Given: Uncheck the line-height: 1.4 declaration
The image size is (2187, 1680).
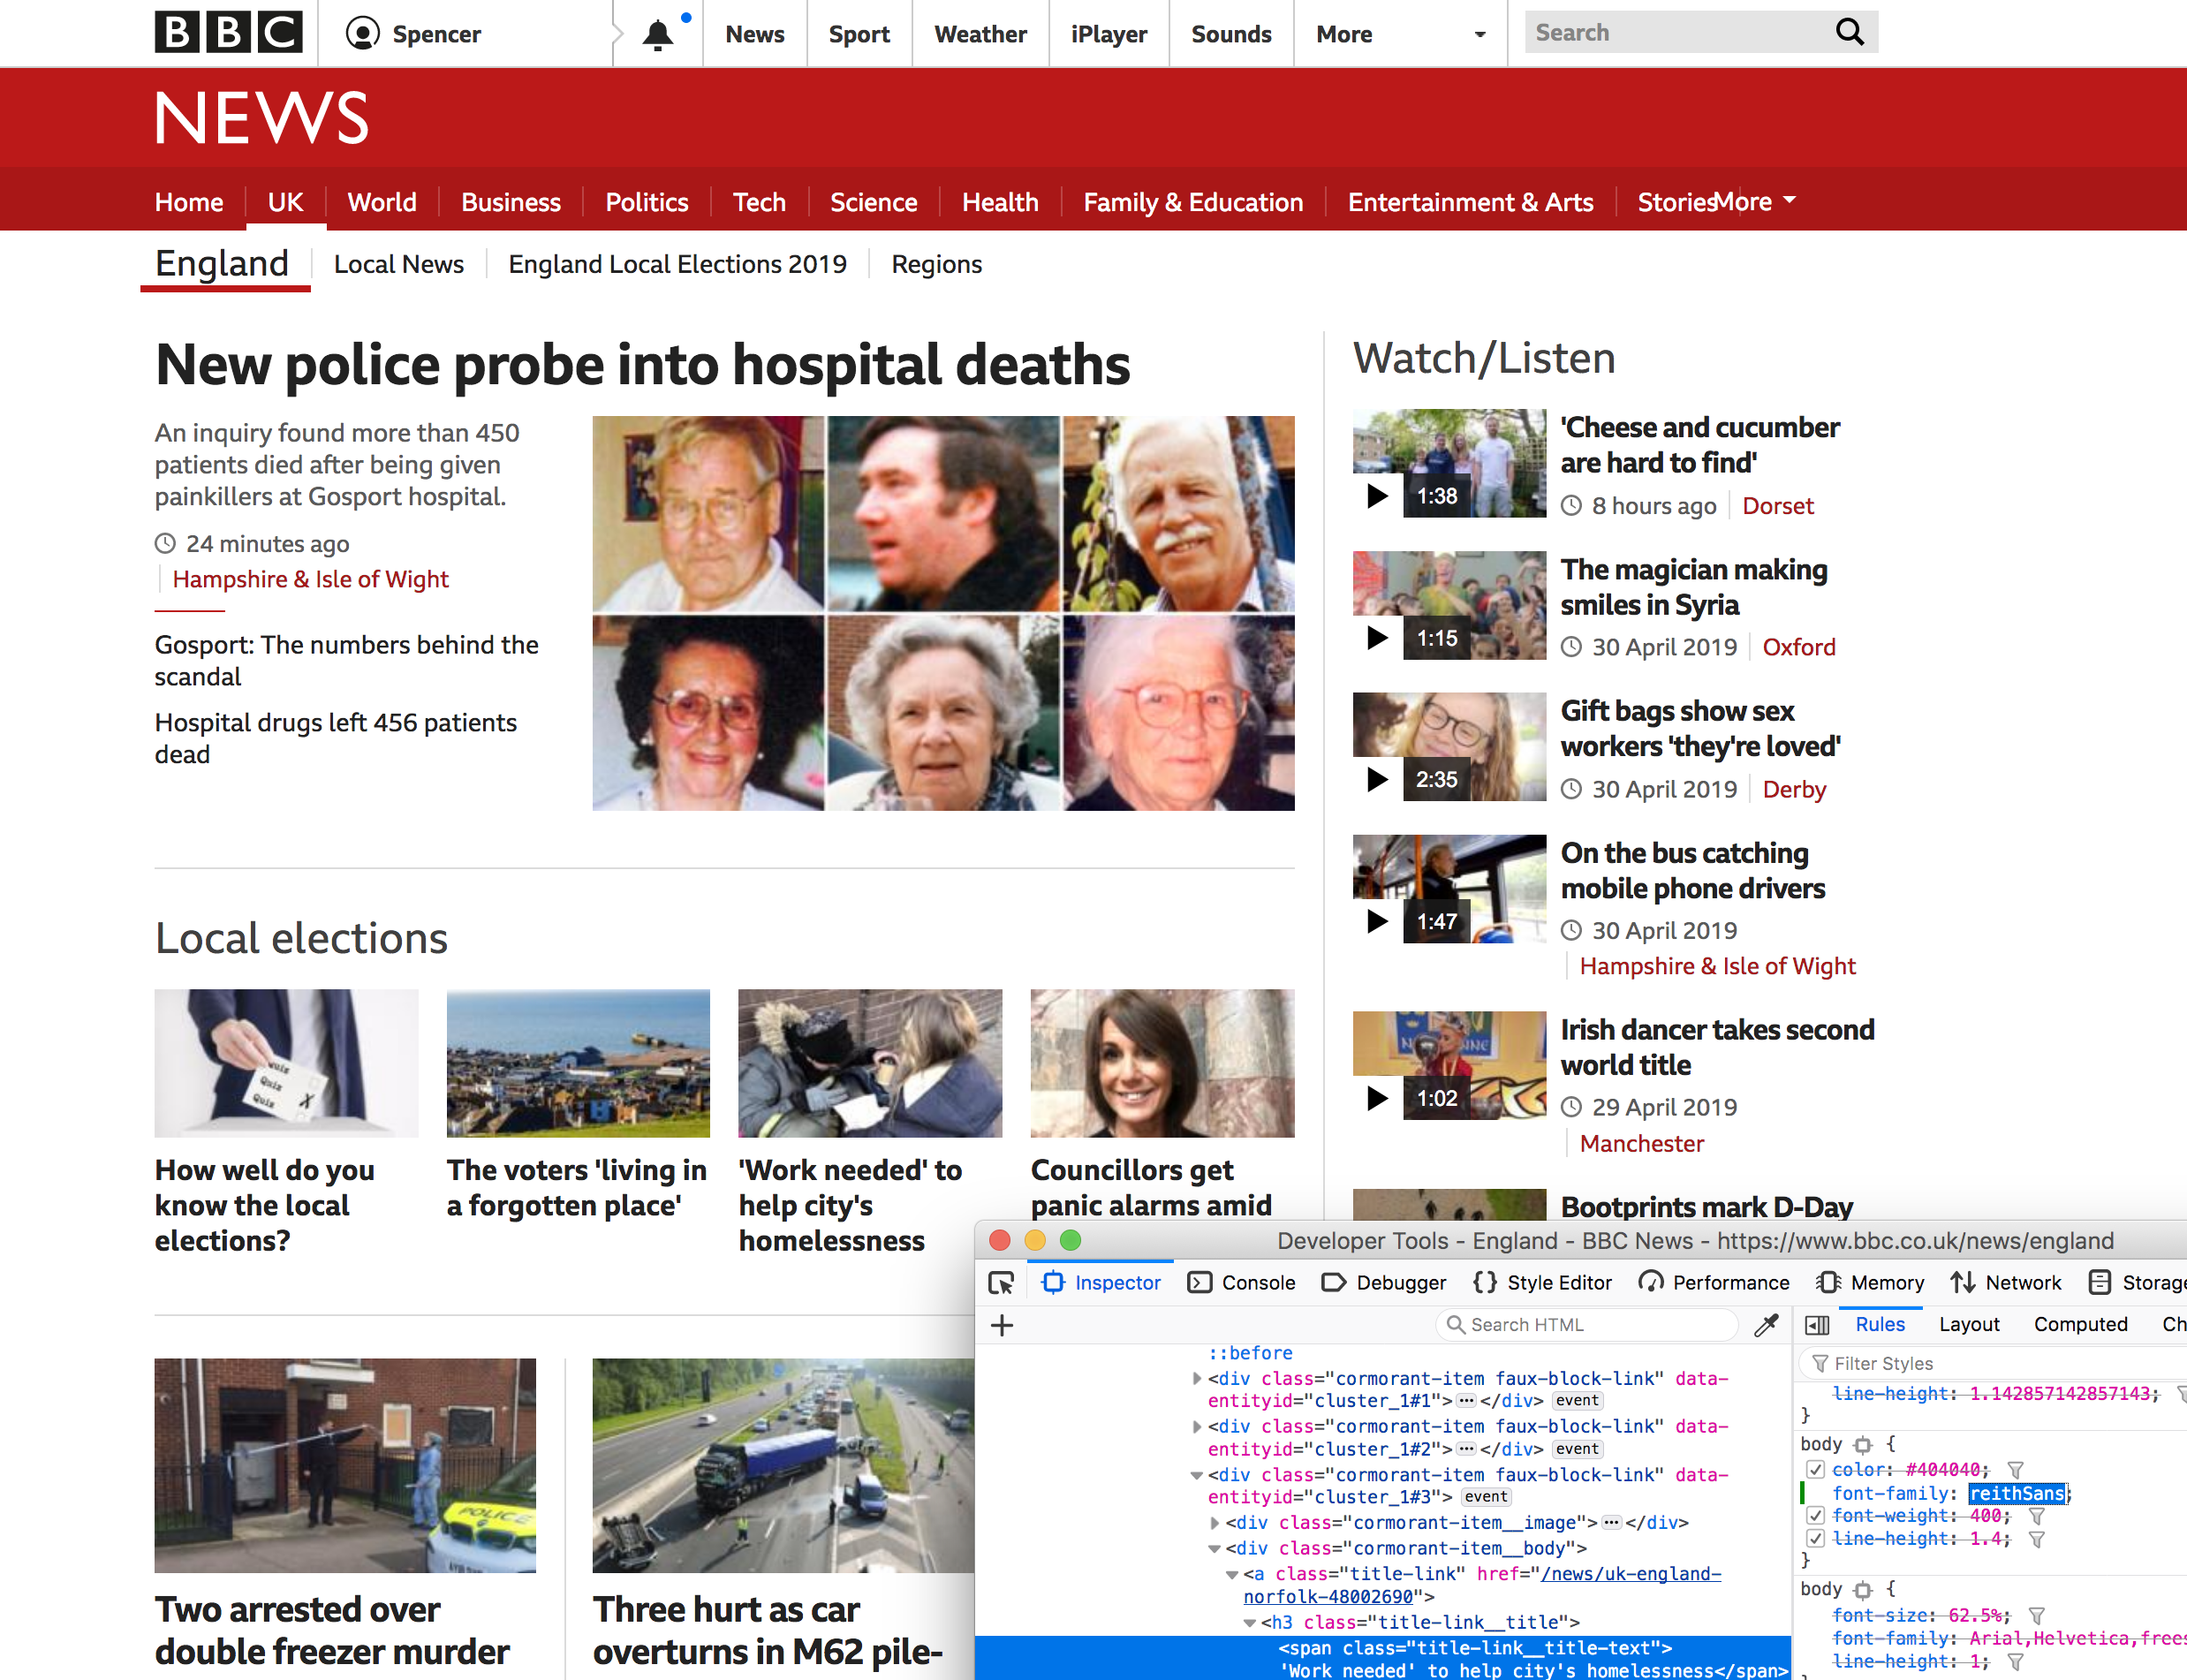Looking at the screenshot, I should coord(1816,1540).
